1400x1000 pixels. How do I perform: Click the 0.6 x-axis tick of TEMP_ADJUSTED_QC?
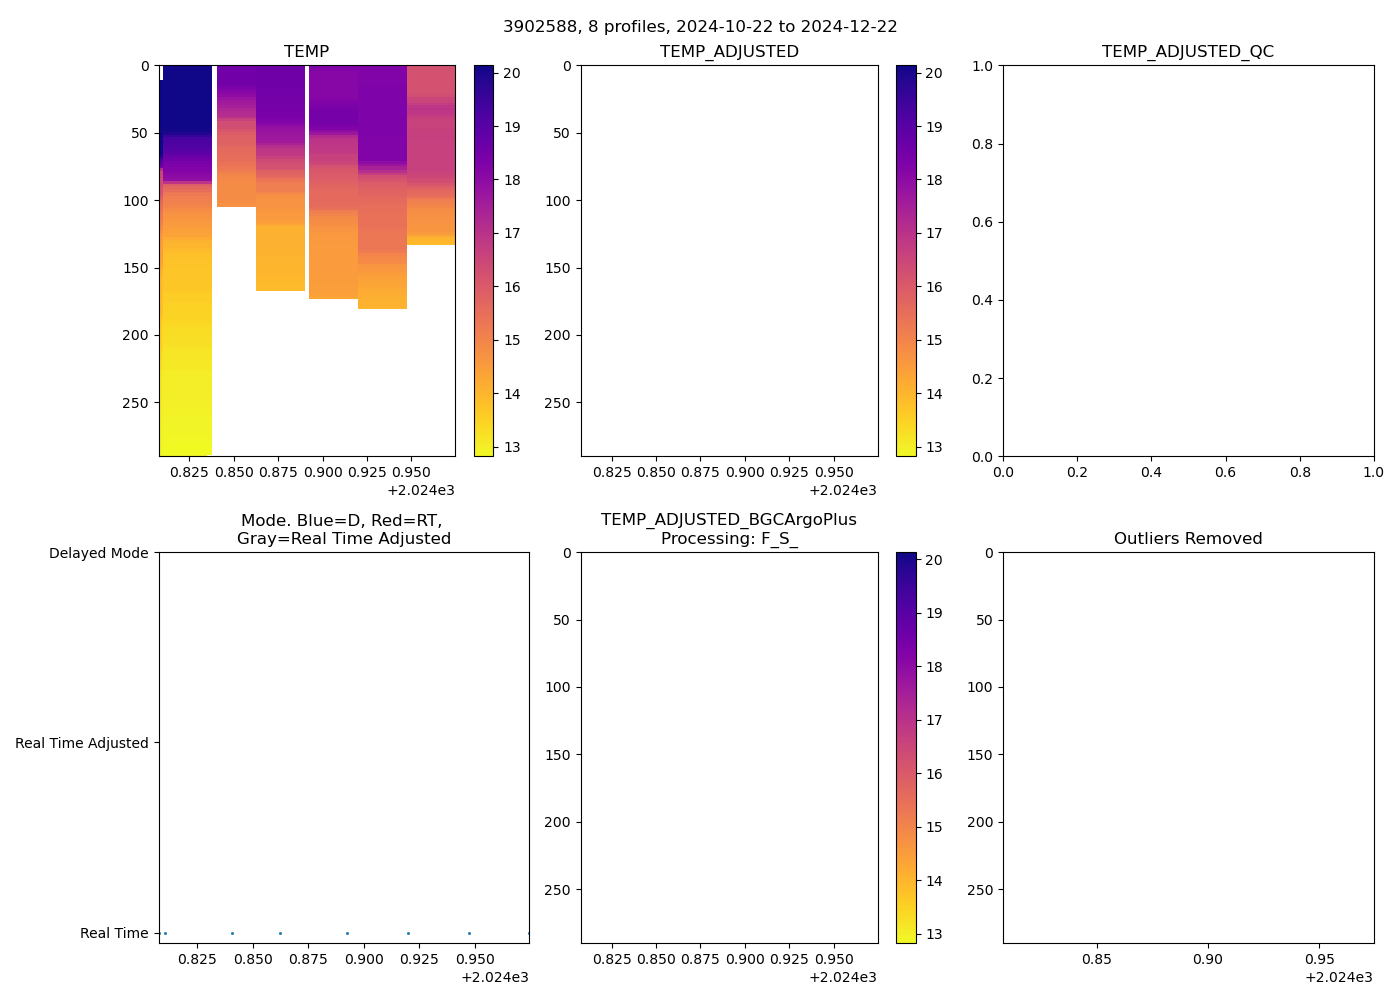click(x=1225, y=472)
